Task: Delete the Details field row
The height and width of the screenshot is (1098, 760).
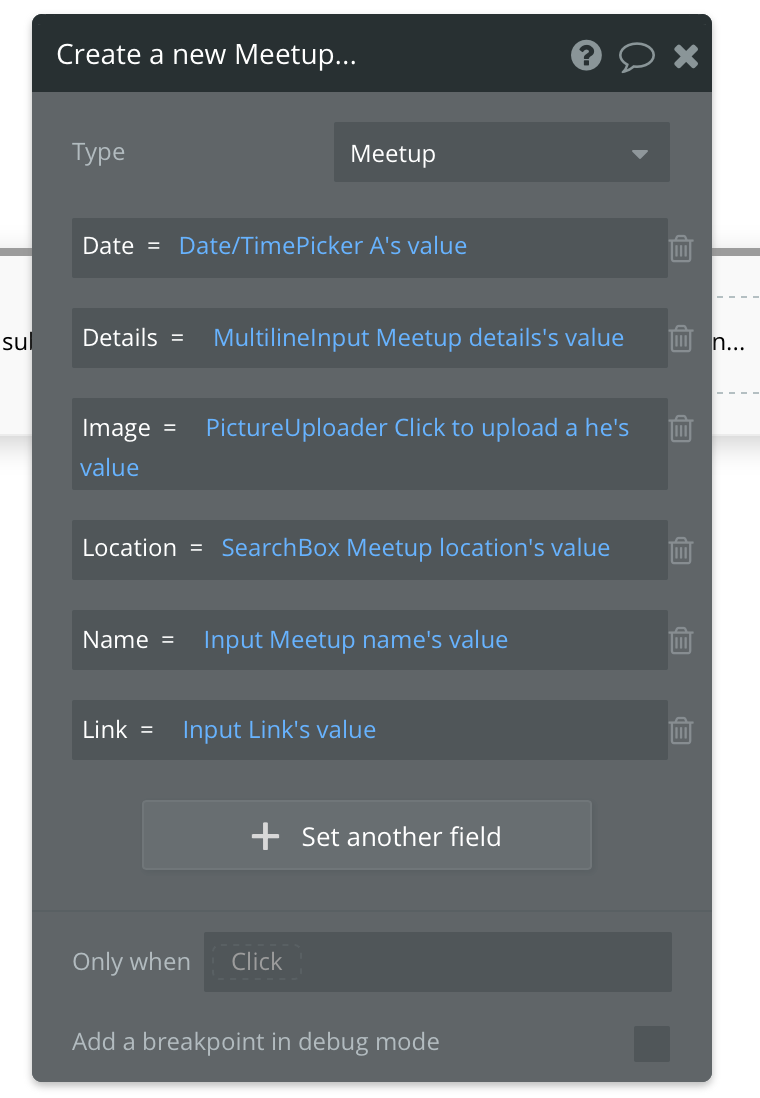Action: tap(681, 339)
